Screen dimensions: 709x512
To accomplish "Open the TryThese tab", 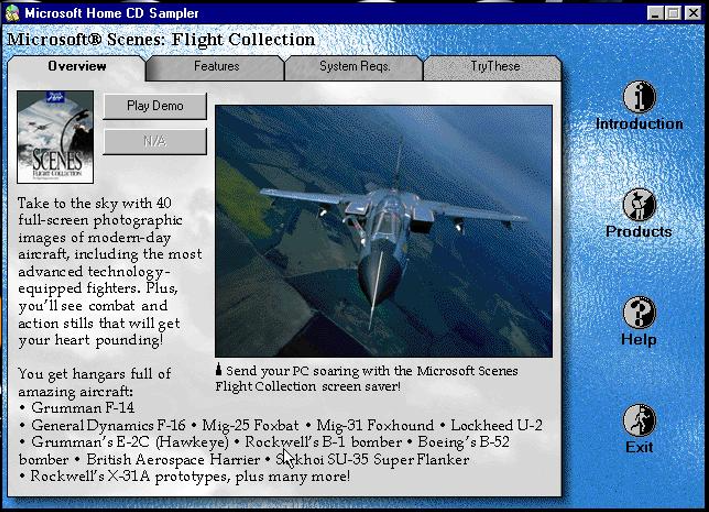I will click(495, 66).
